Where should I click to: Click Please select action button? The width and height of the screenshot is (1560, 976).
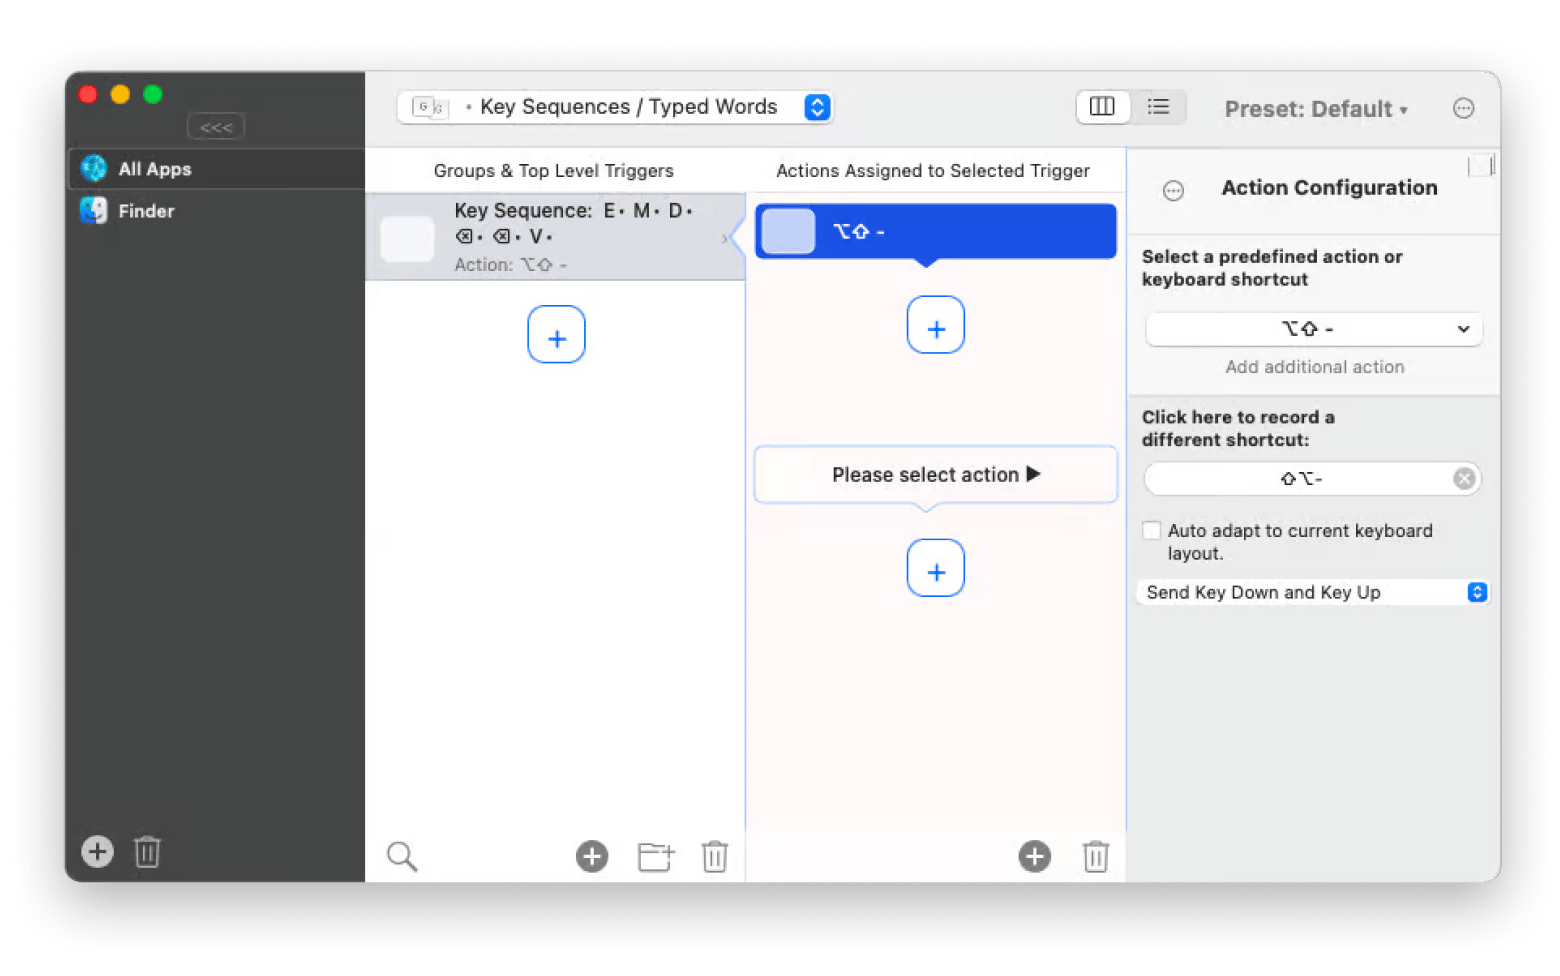tap(935, 475)
